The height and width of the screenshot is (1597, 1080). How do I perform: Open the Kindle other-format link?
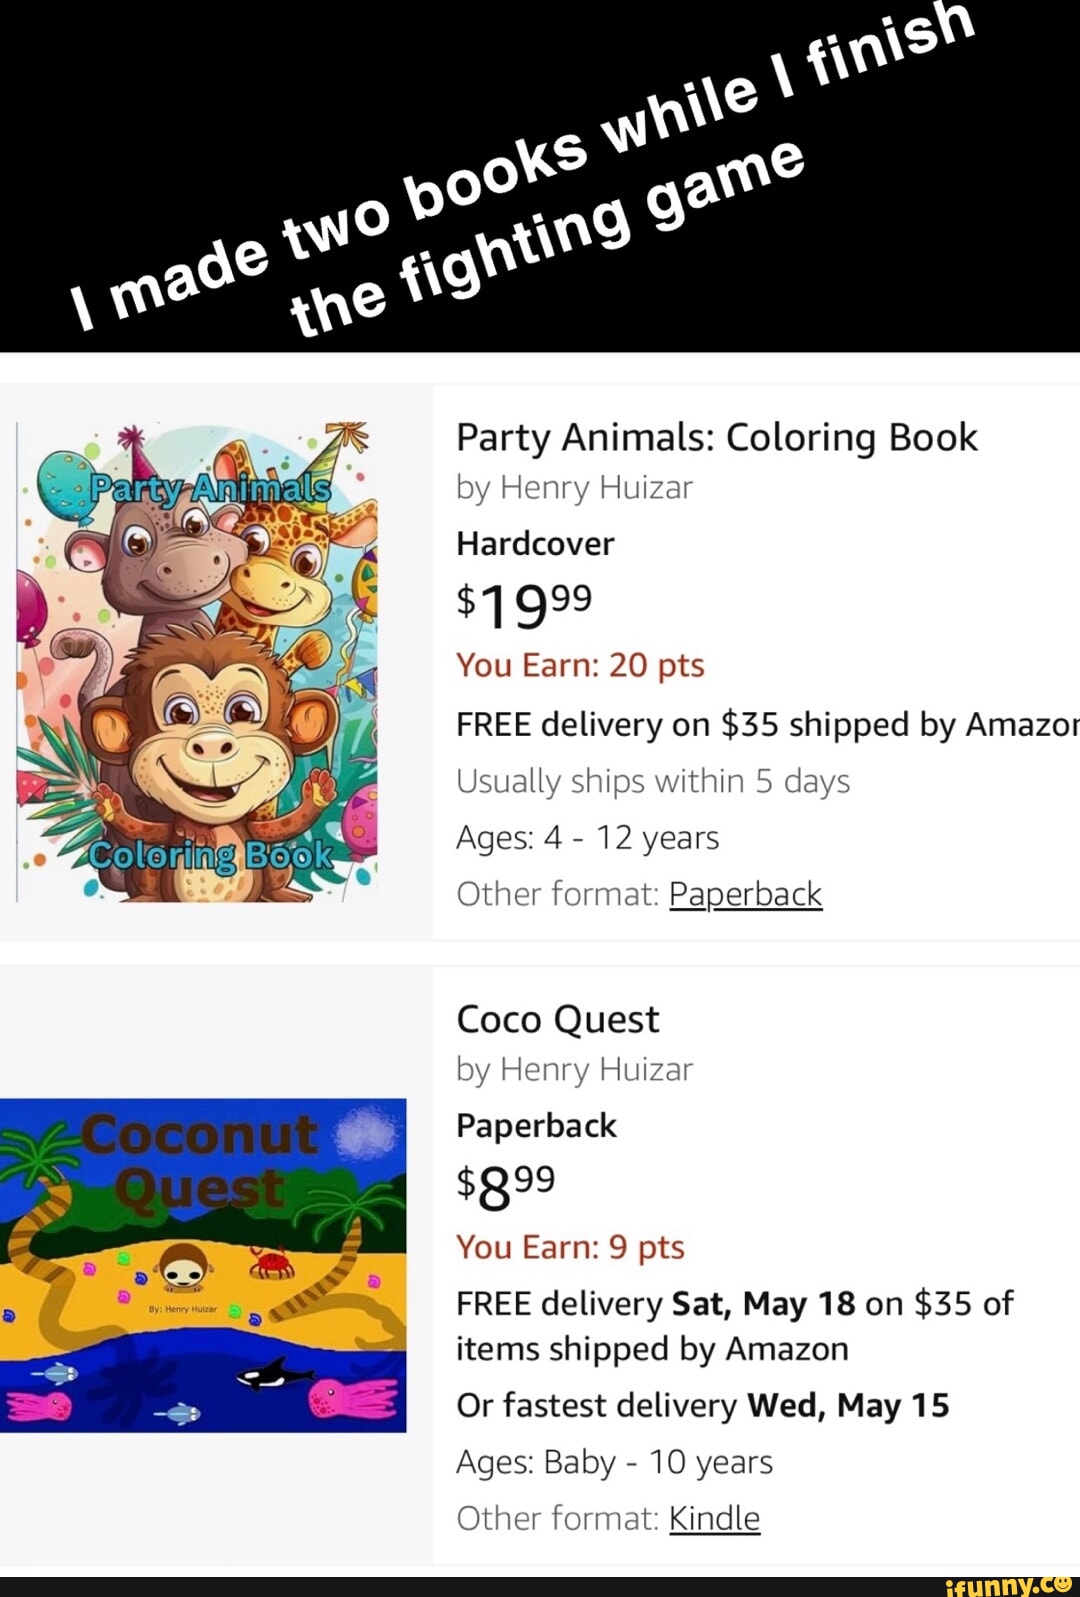point(714,1519)
